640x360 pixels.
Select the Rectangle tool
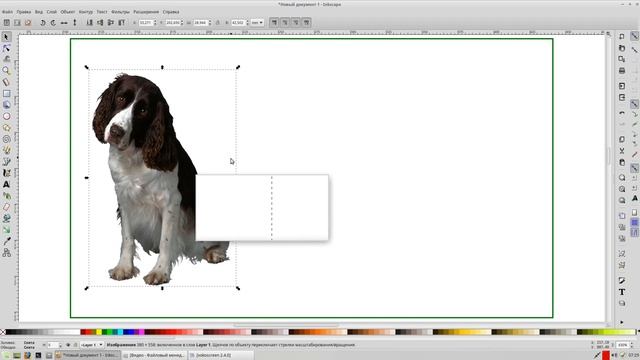click(7, 93)
